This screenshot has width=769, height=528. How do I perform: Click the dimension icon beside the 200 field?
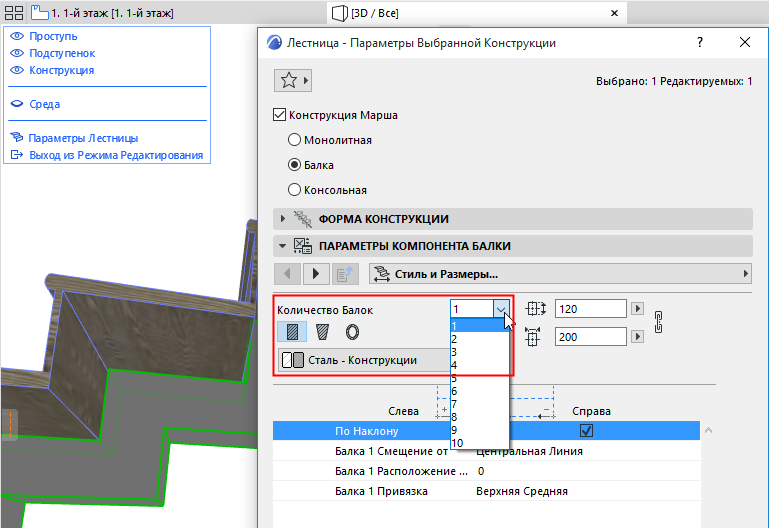coord(533,337)
